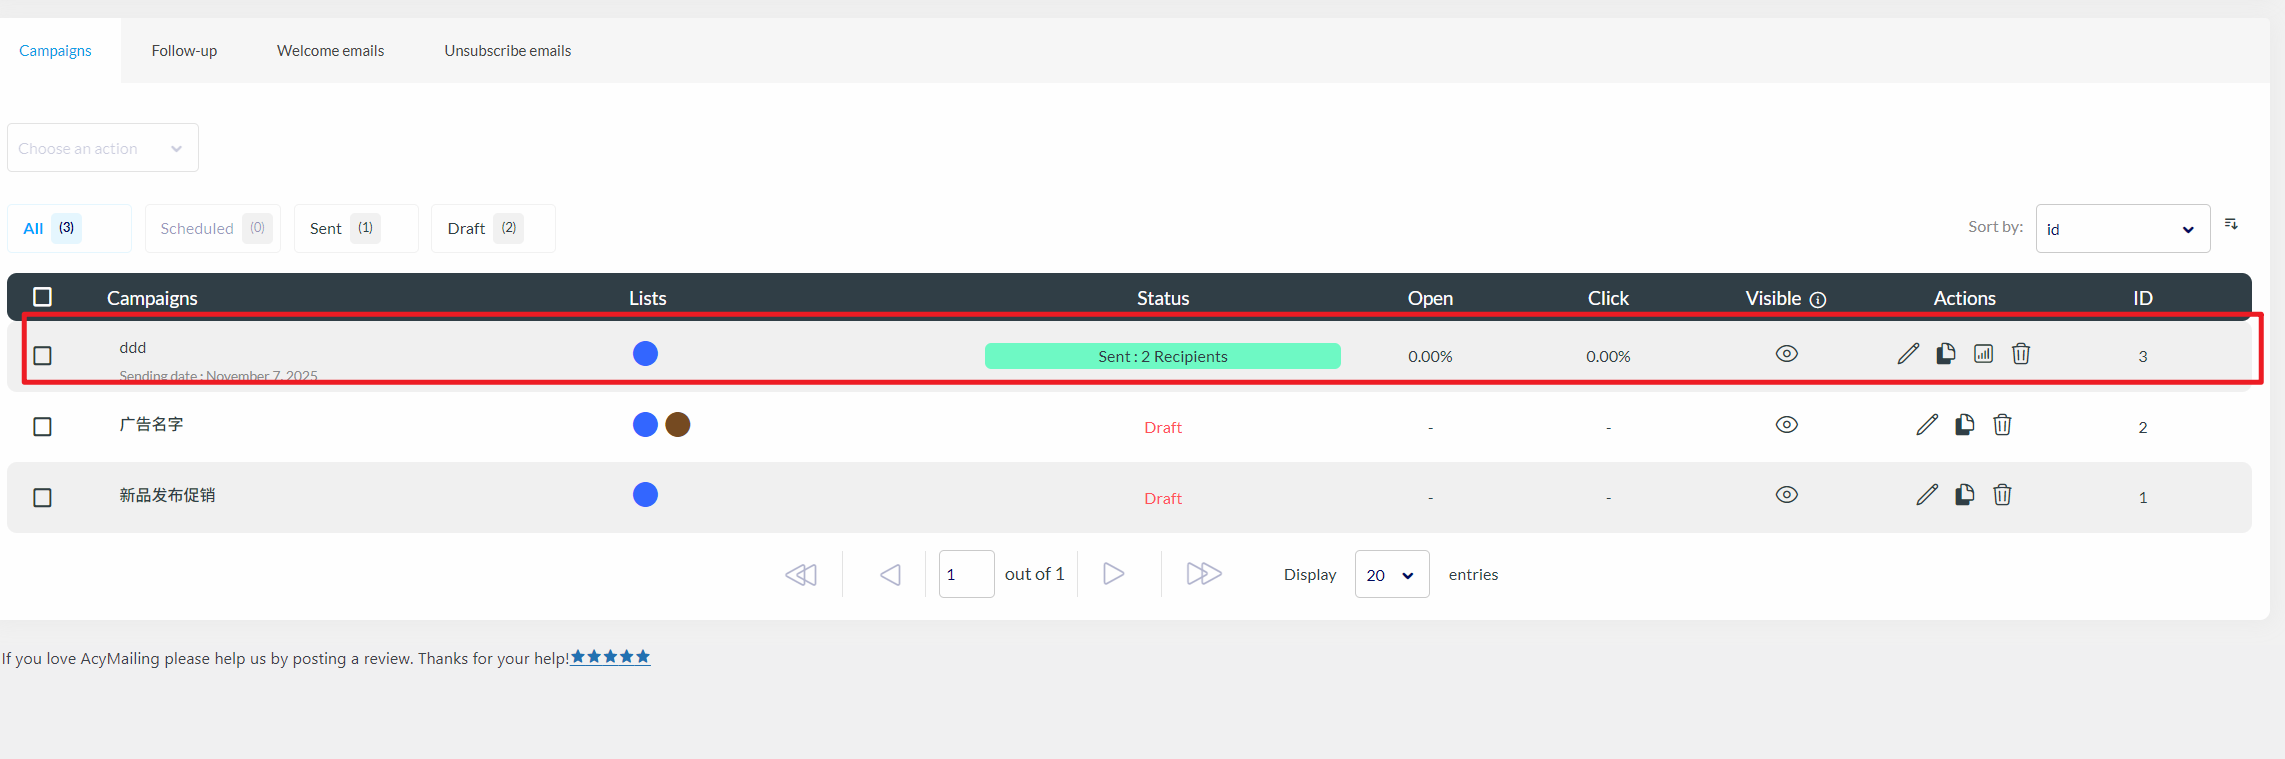Tick the checkbox for the ddd campaign

point(42,356)
